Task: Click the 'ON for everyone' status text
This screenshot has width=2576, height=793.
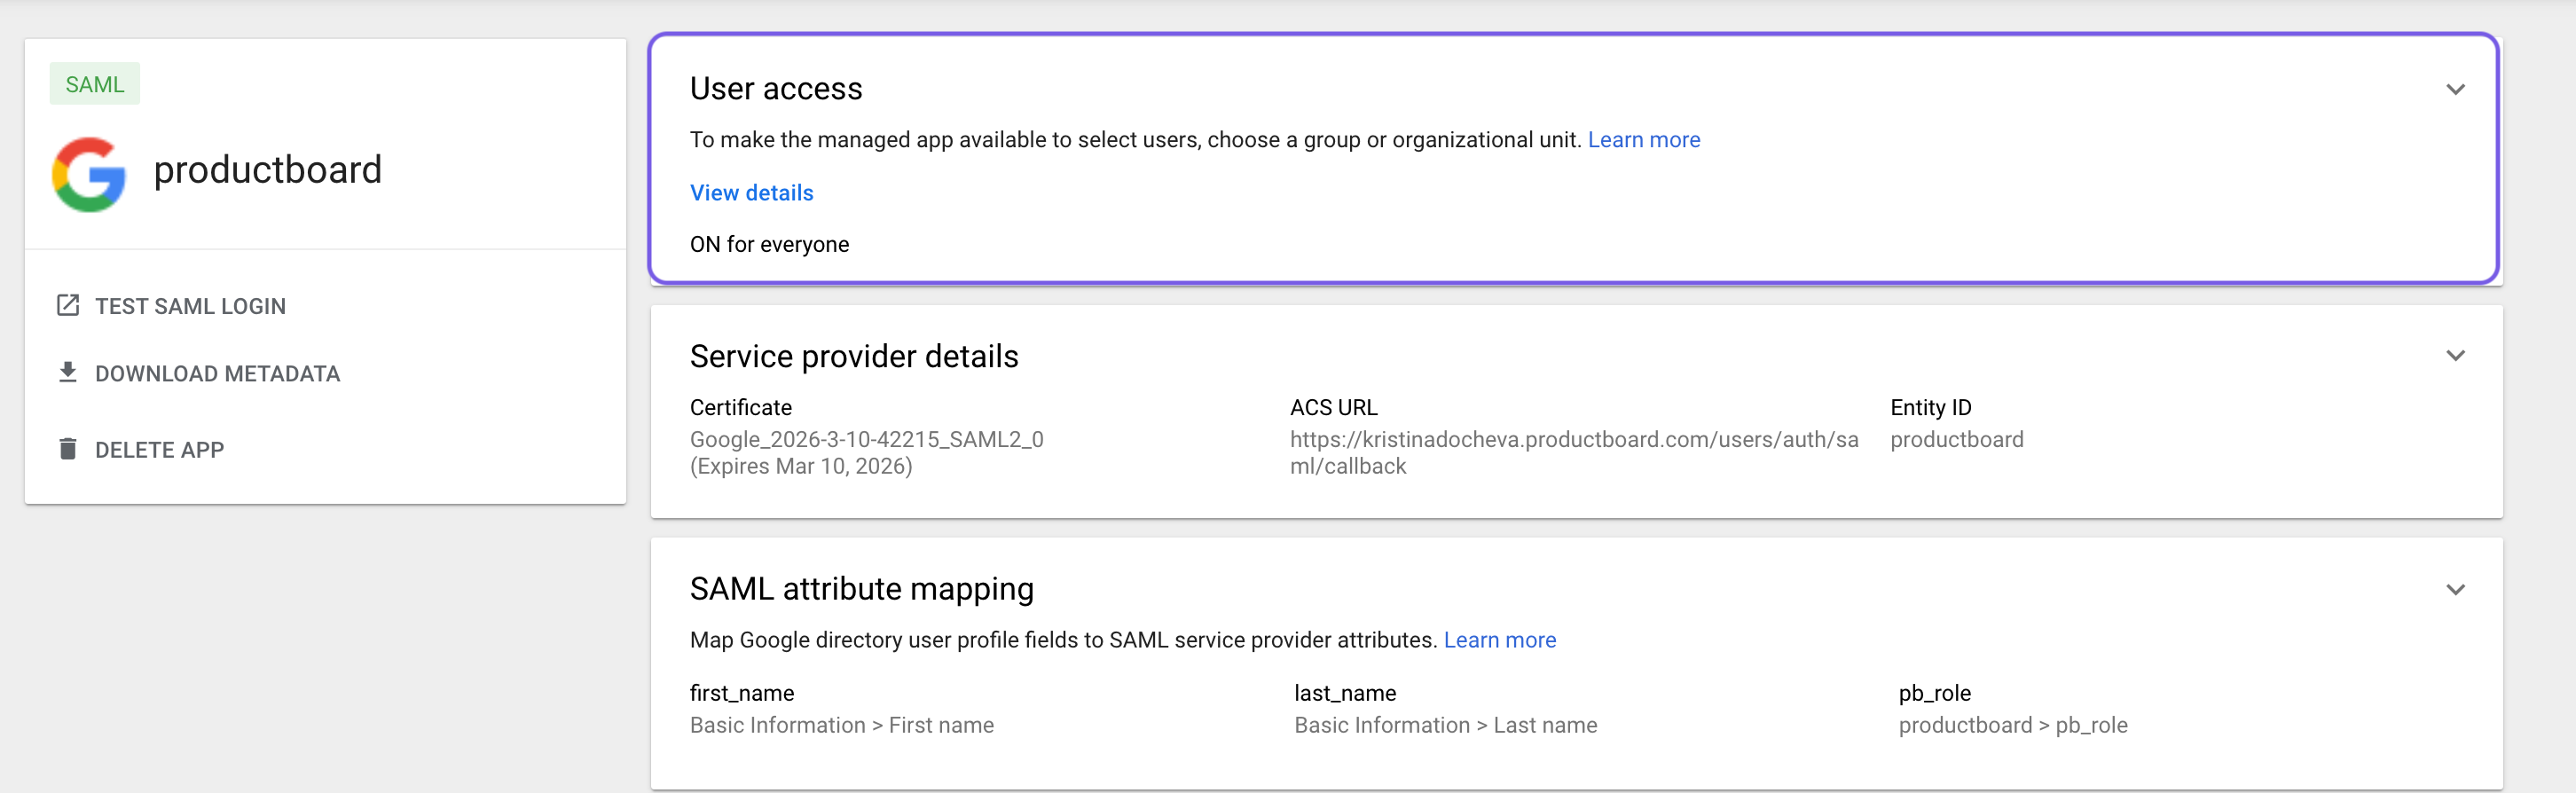Action: [x=769, y=245]
